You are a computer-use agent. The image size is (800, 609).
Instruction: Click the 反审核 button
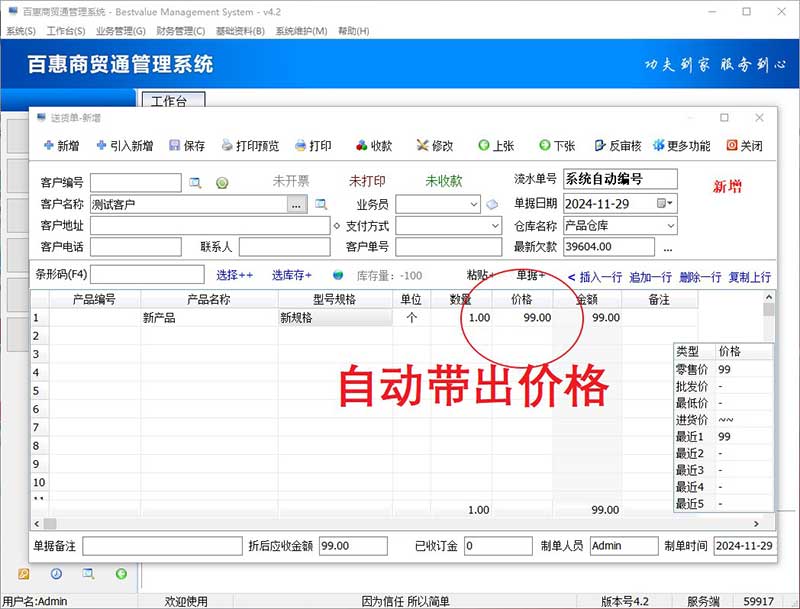pos(617,146)
